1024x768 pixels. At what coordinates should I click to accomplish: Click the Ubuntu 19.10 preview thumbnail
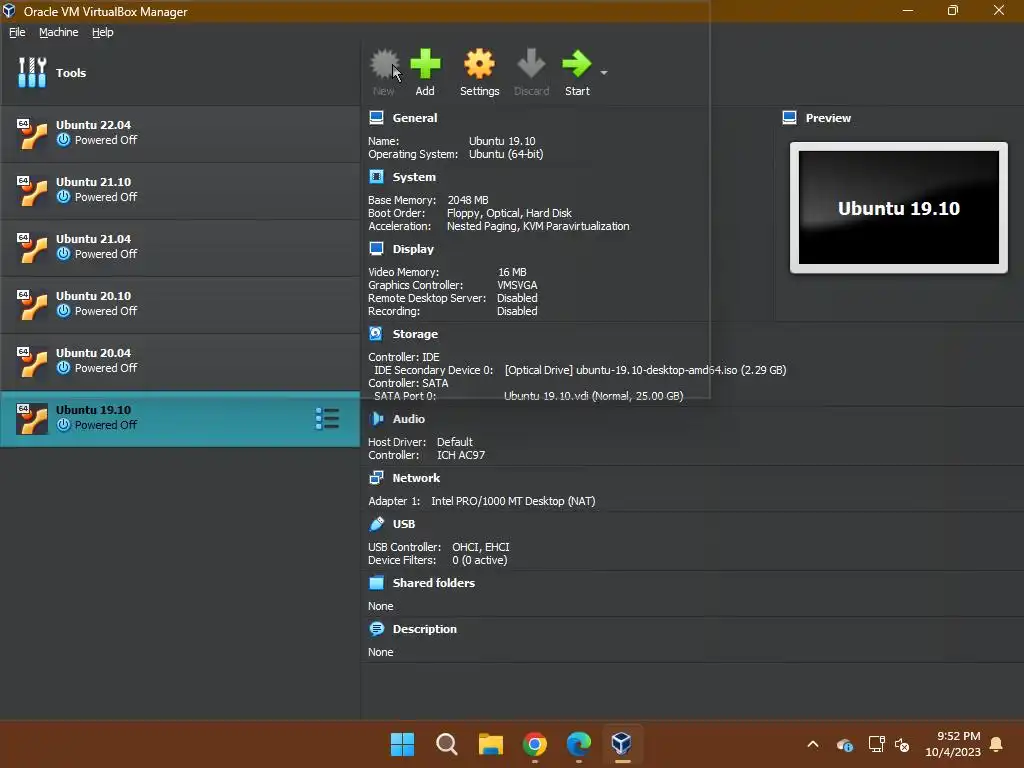click(x=899, y=208)
